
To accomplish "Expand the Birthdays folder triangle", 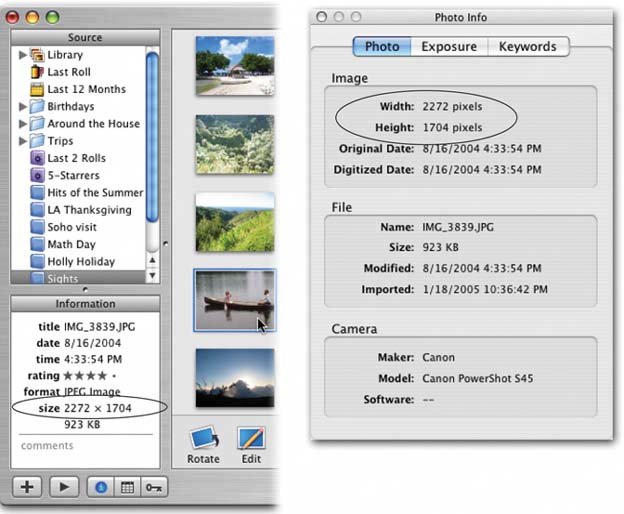I will pyautogui.click(x=22, y=106).
